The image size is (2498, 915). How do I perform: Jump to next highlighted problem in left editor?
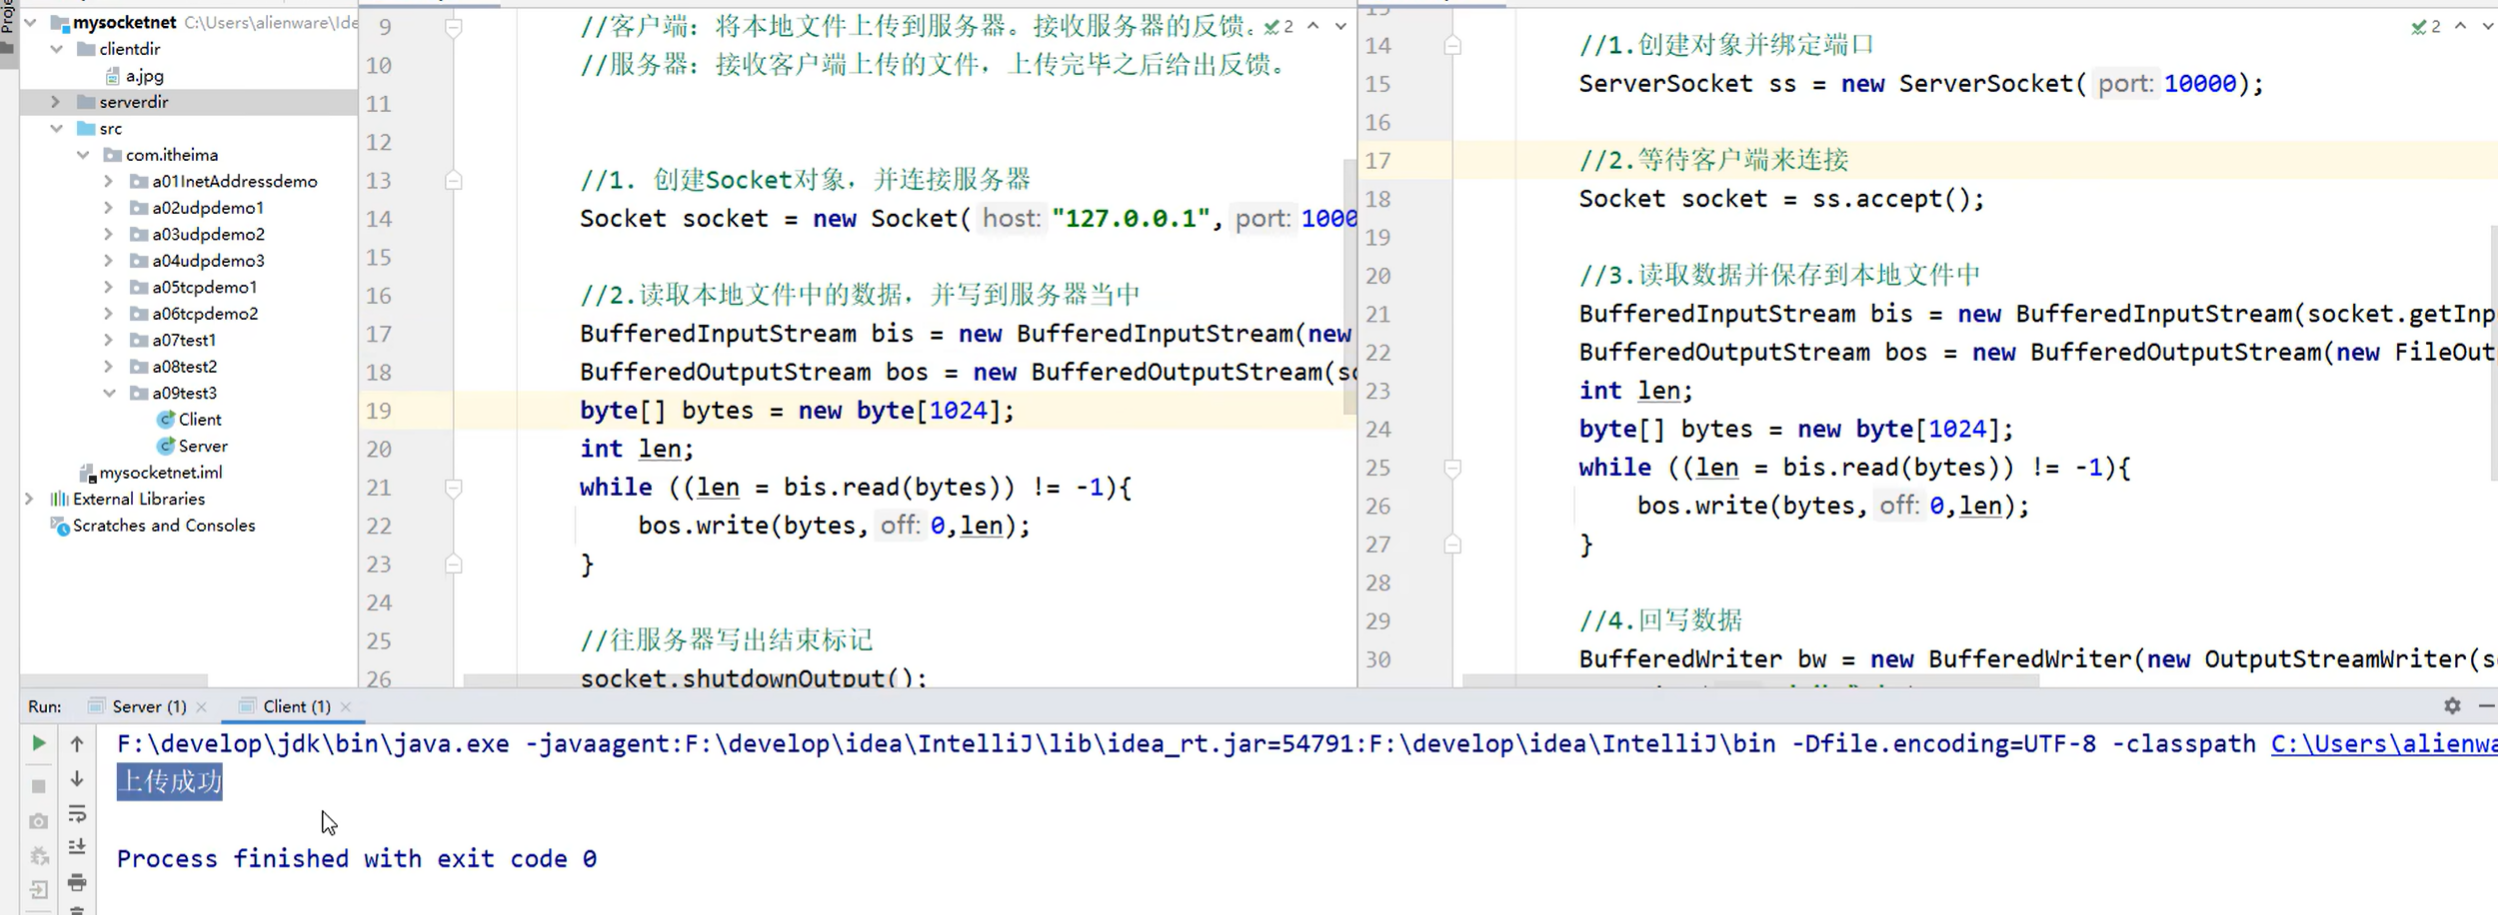(1340, 26)
